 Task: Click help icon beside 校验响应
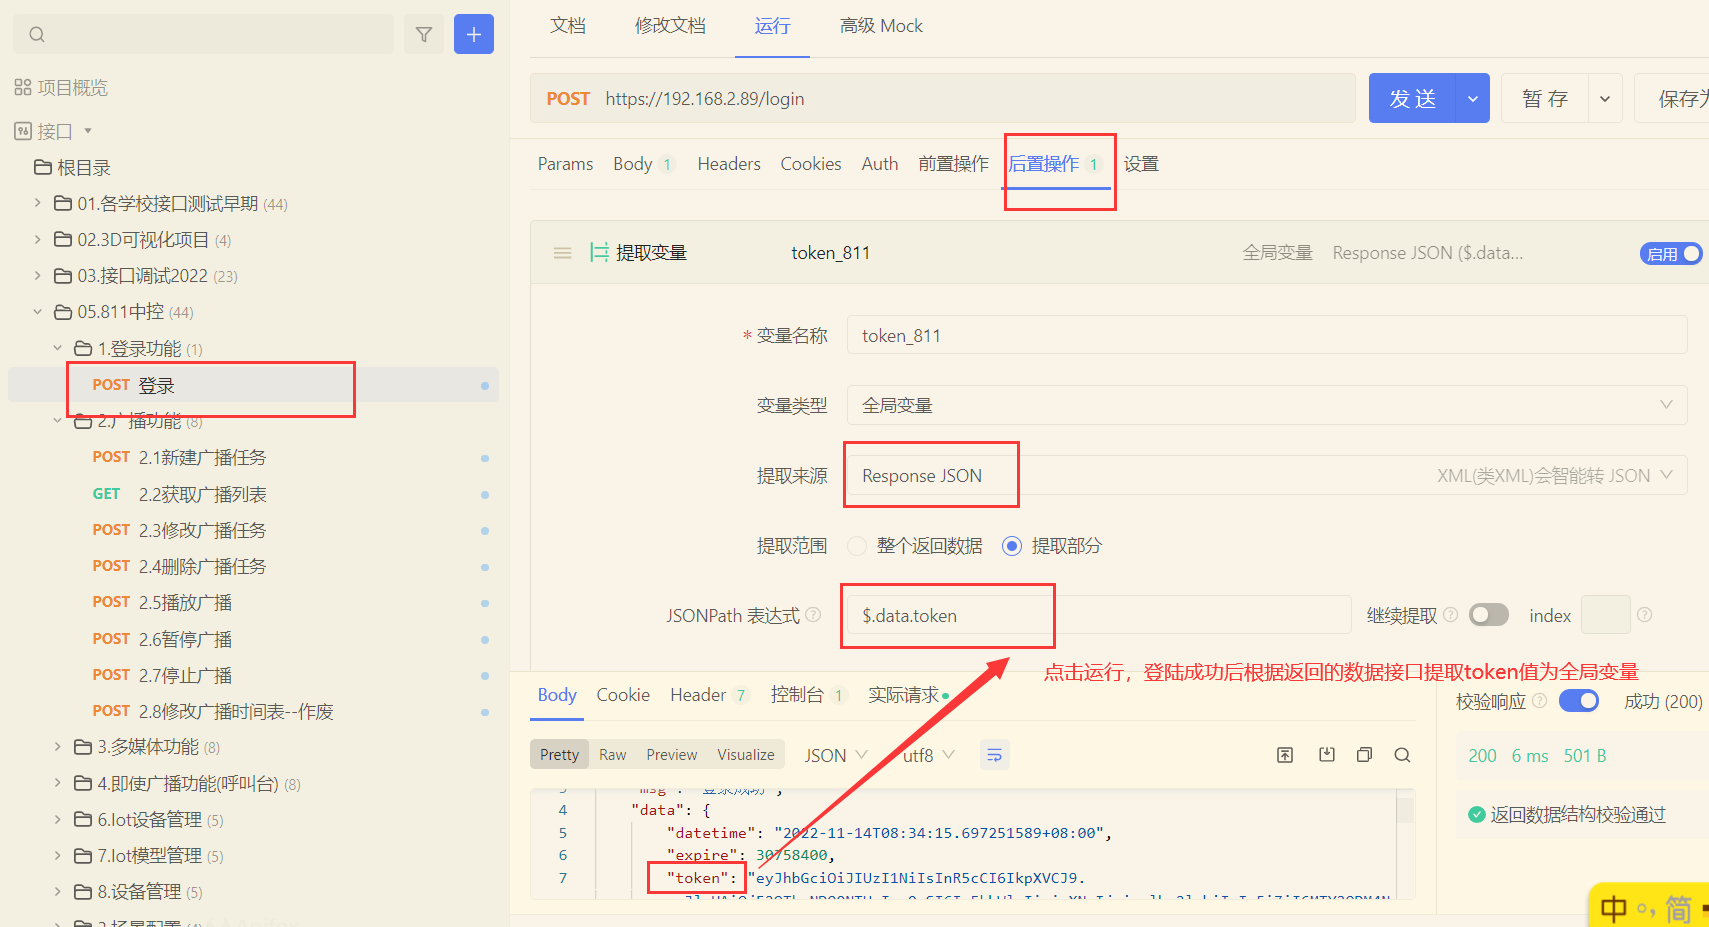1540,701
